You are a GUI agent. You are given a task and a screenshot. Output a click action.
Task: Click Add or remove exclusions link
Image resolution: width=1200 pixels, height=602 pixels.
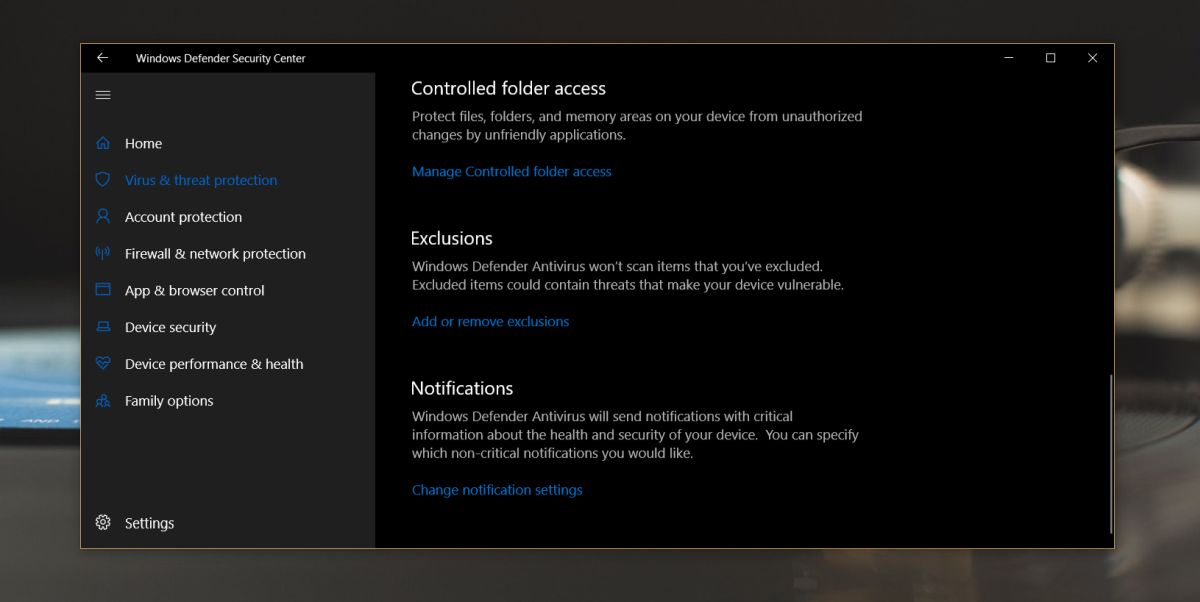(490, 322)
